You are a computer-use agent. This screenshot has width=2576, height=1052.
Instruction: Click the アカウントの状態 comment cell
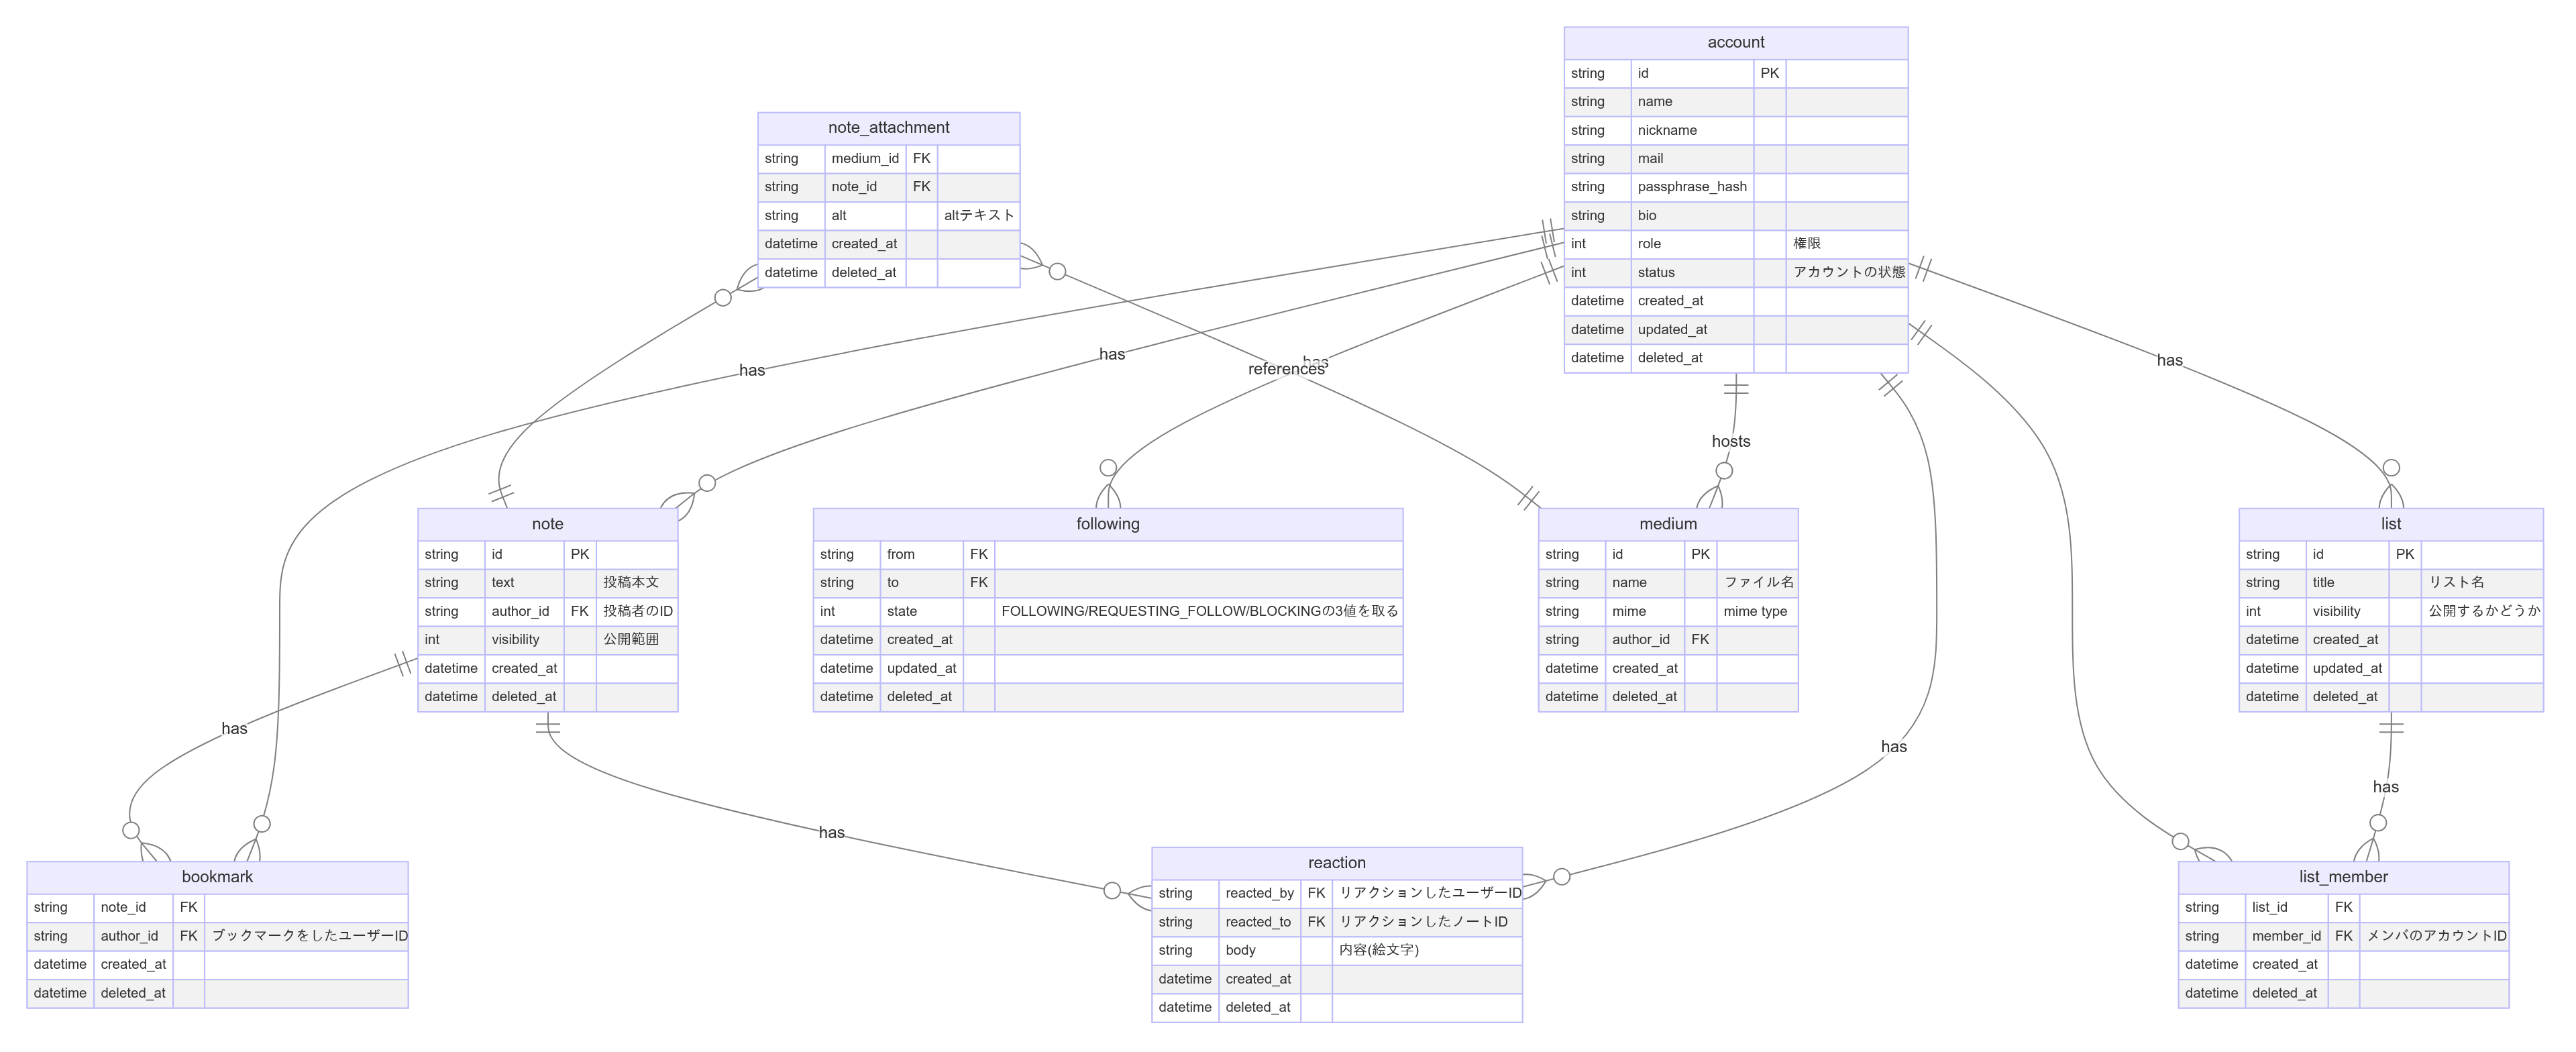click(1846, 272)
